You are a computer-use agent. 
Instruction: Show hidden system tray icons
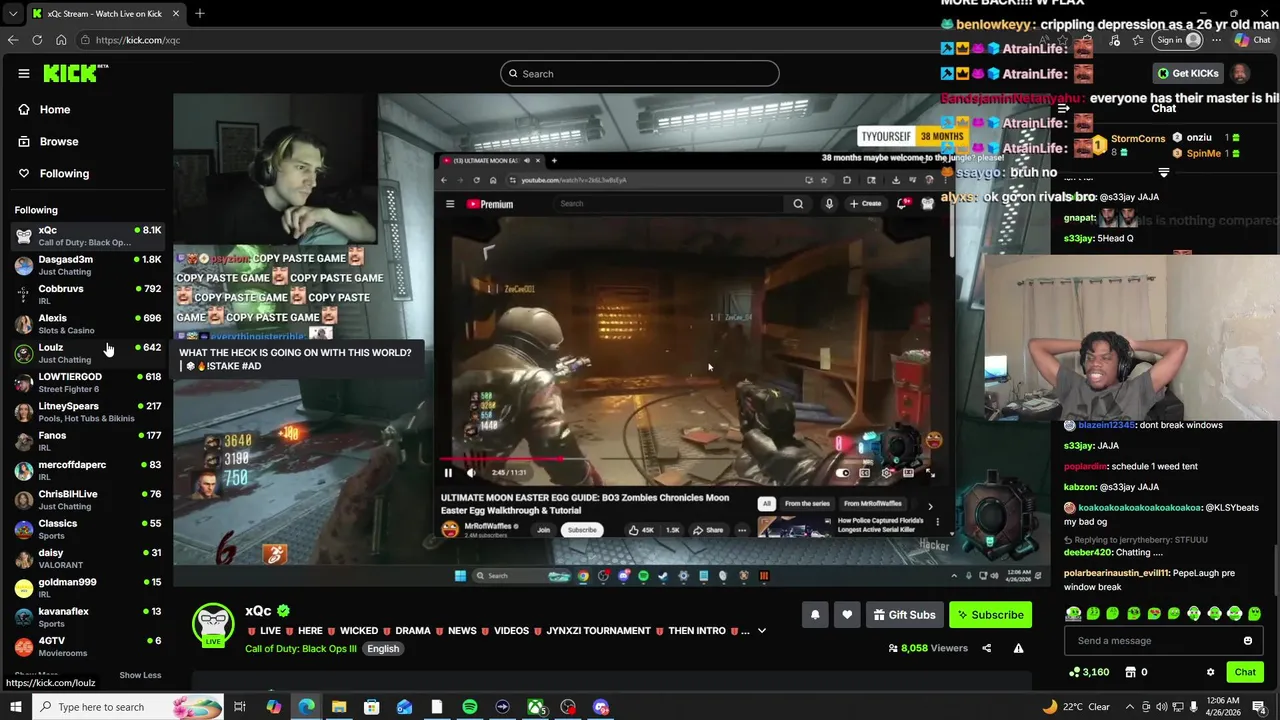(x=1129, y=707)
